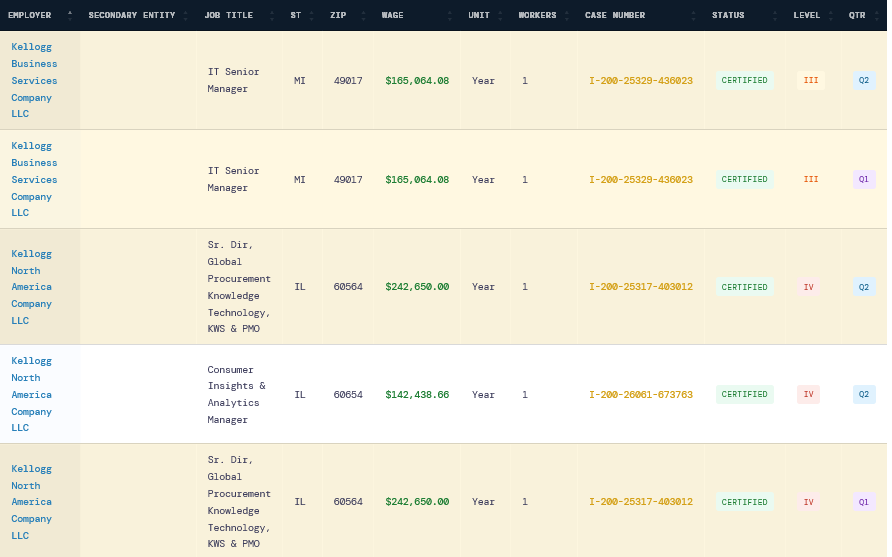Click Certified badge in Sr. Dir Q1 row
Screen dimensions: 892x557
pos(745,502)
